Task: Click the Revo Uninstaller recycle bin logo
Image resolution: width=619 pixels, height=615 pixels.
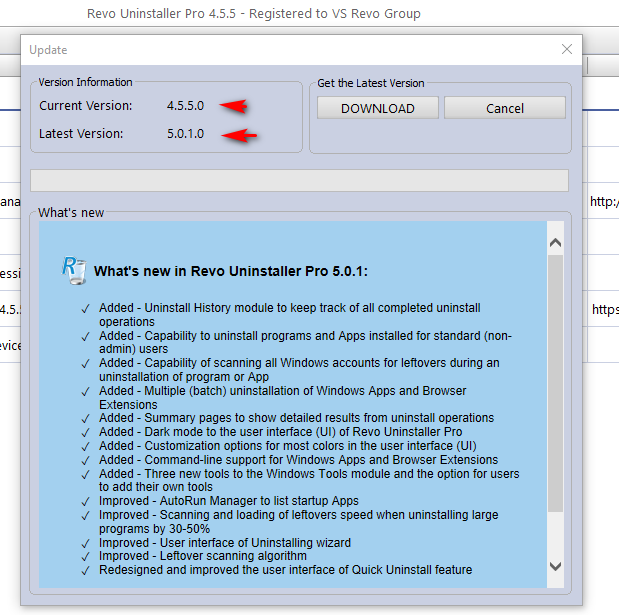Action: point(74,270)
